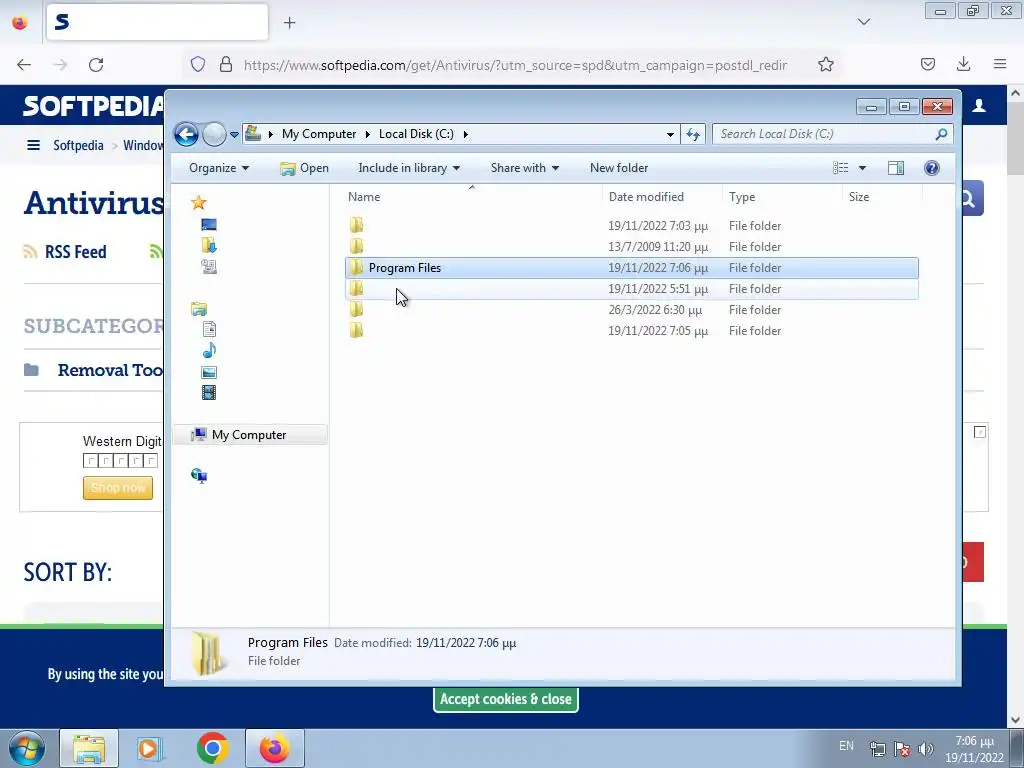The image size is (1024, 768).
Task: Open the Network icon in navigation pane
Action: tap(199, 476)
